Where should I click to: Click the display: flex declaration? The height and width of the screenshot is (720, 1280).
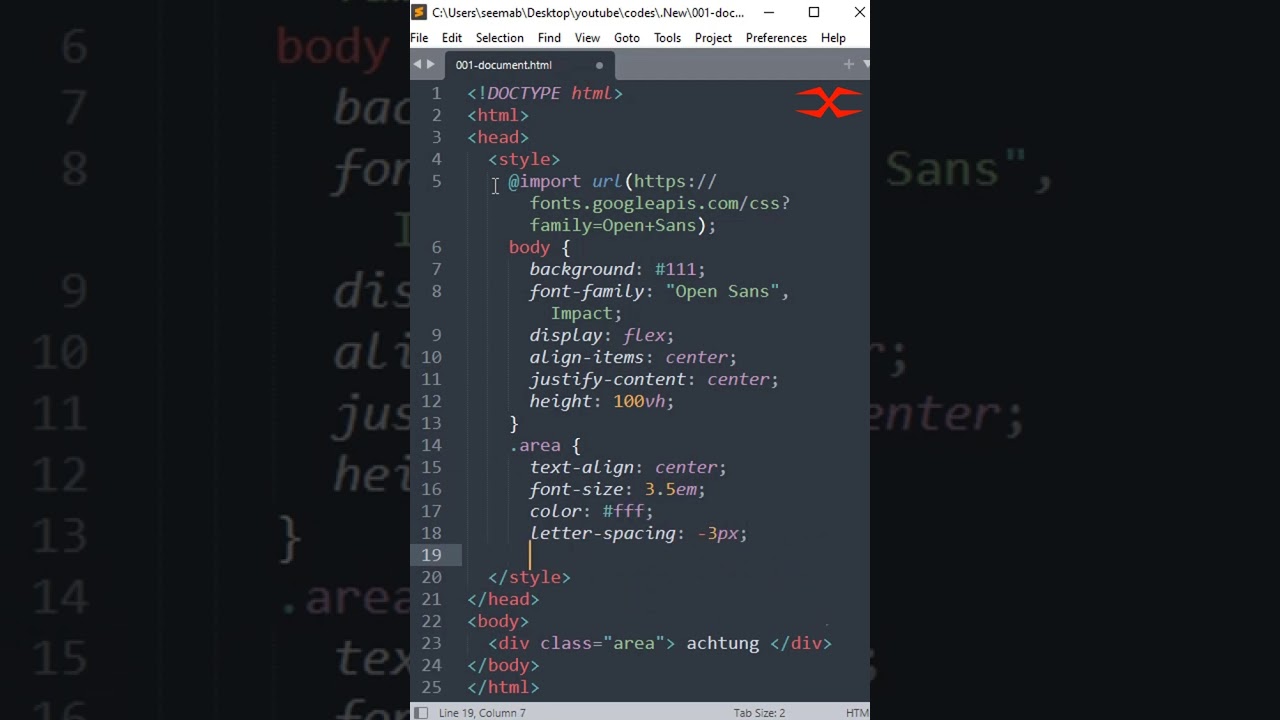pos(602,335)
